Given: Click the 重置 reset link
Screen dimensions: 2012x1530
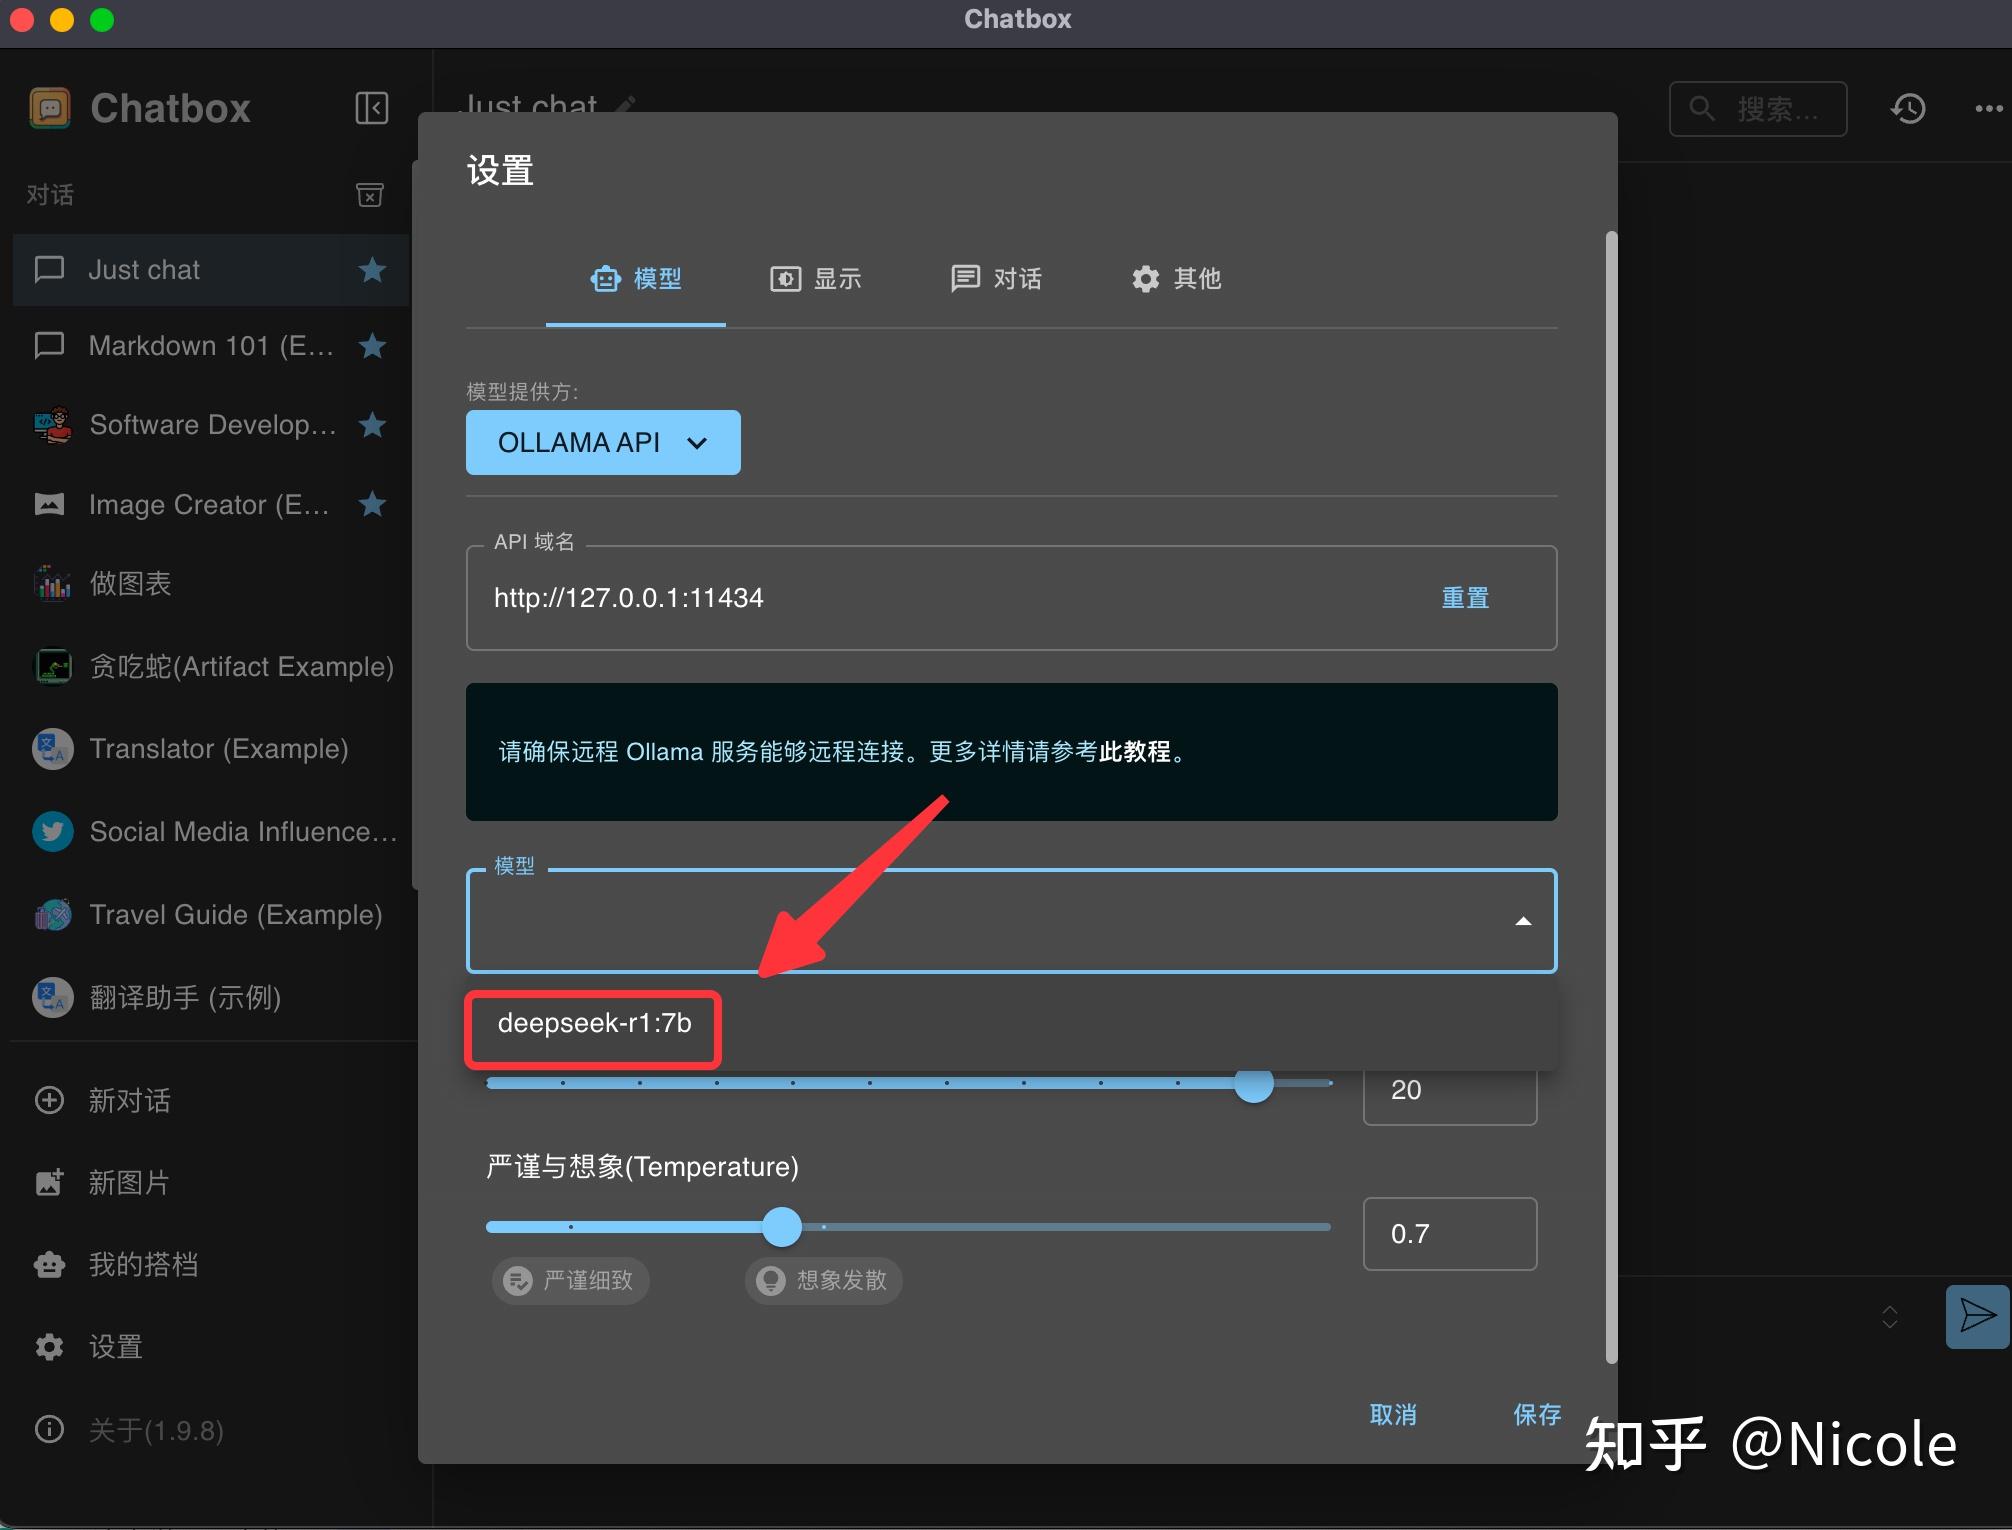Looking at the screenshot, I should [x=1465, y=598].
